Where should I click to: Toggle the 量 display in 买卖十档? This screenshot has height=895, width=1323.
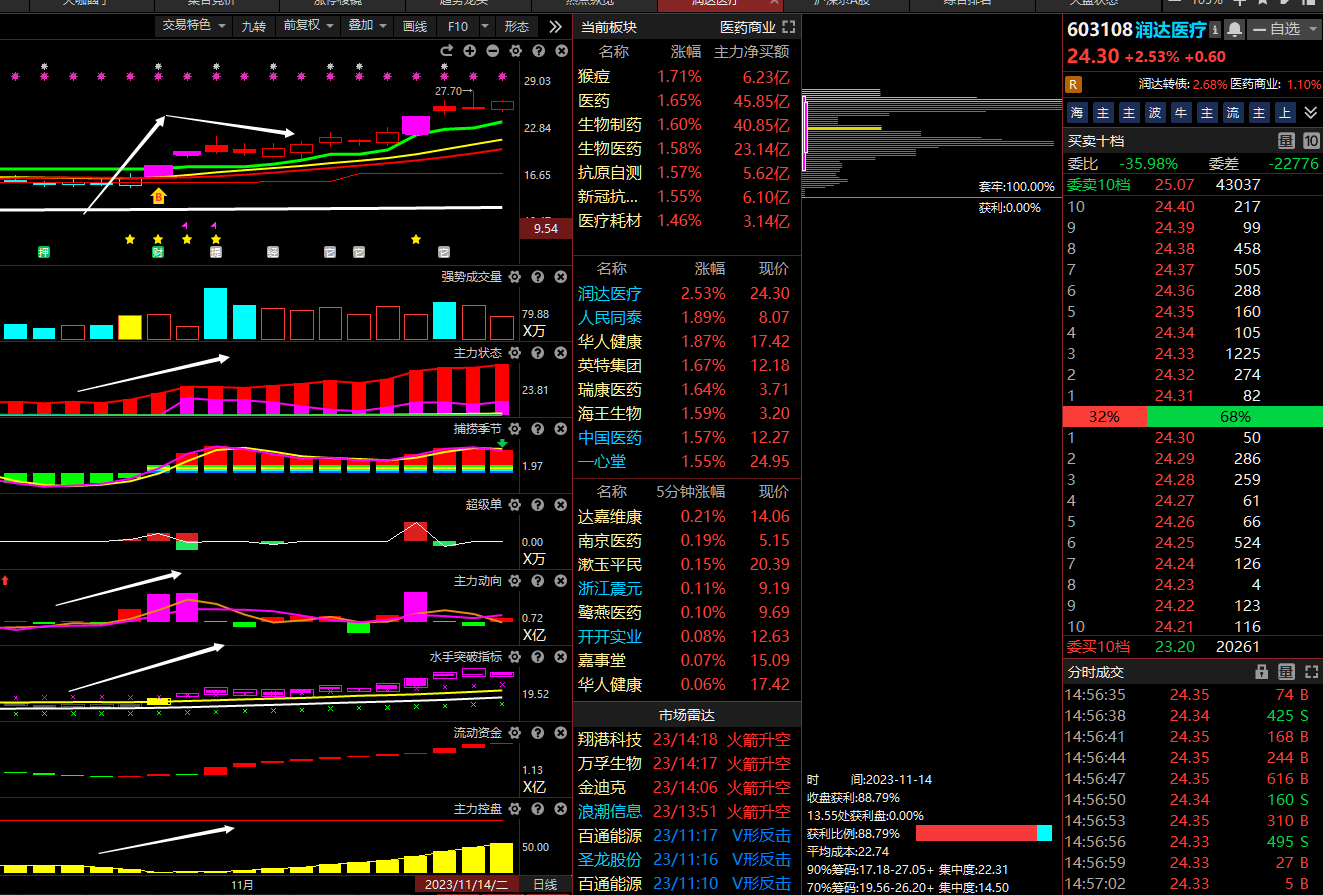1286,141
